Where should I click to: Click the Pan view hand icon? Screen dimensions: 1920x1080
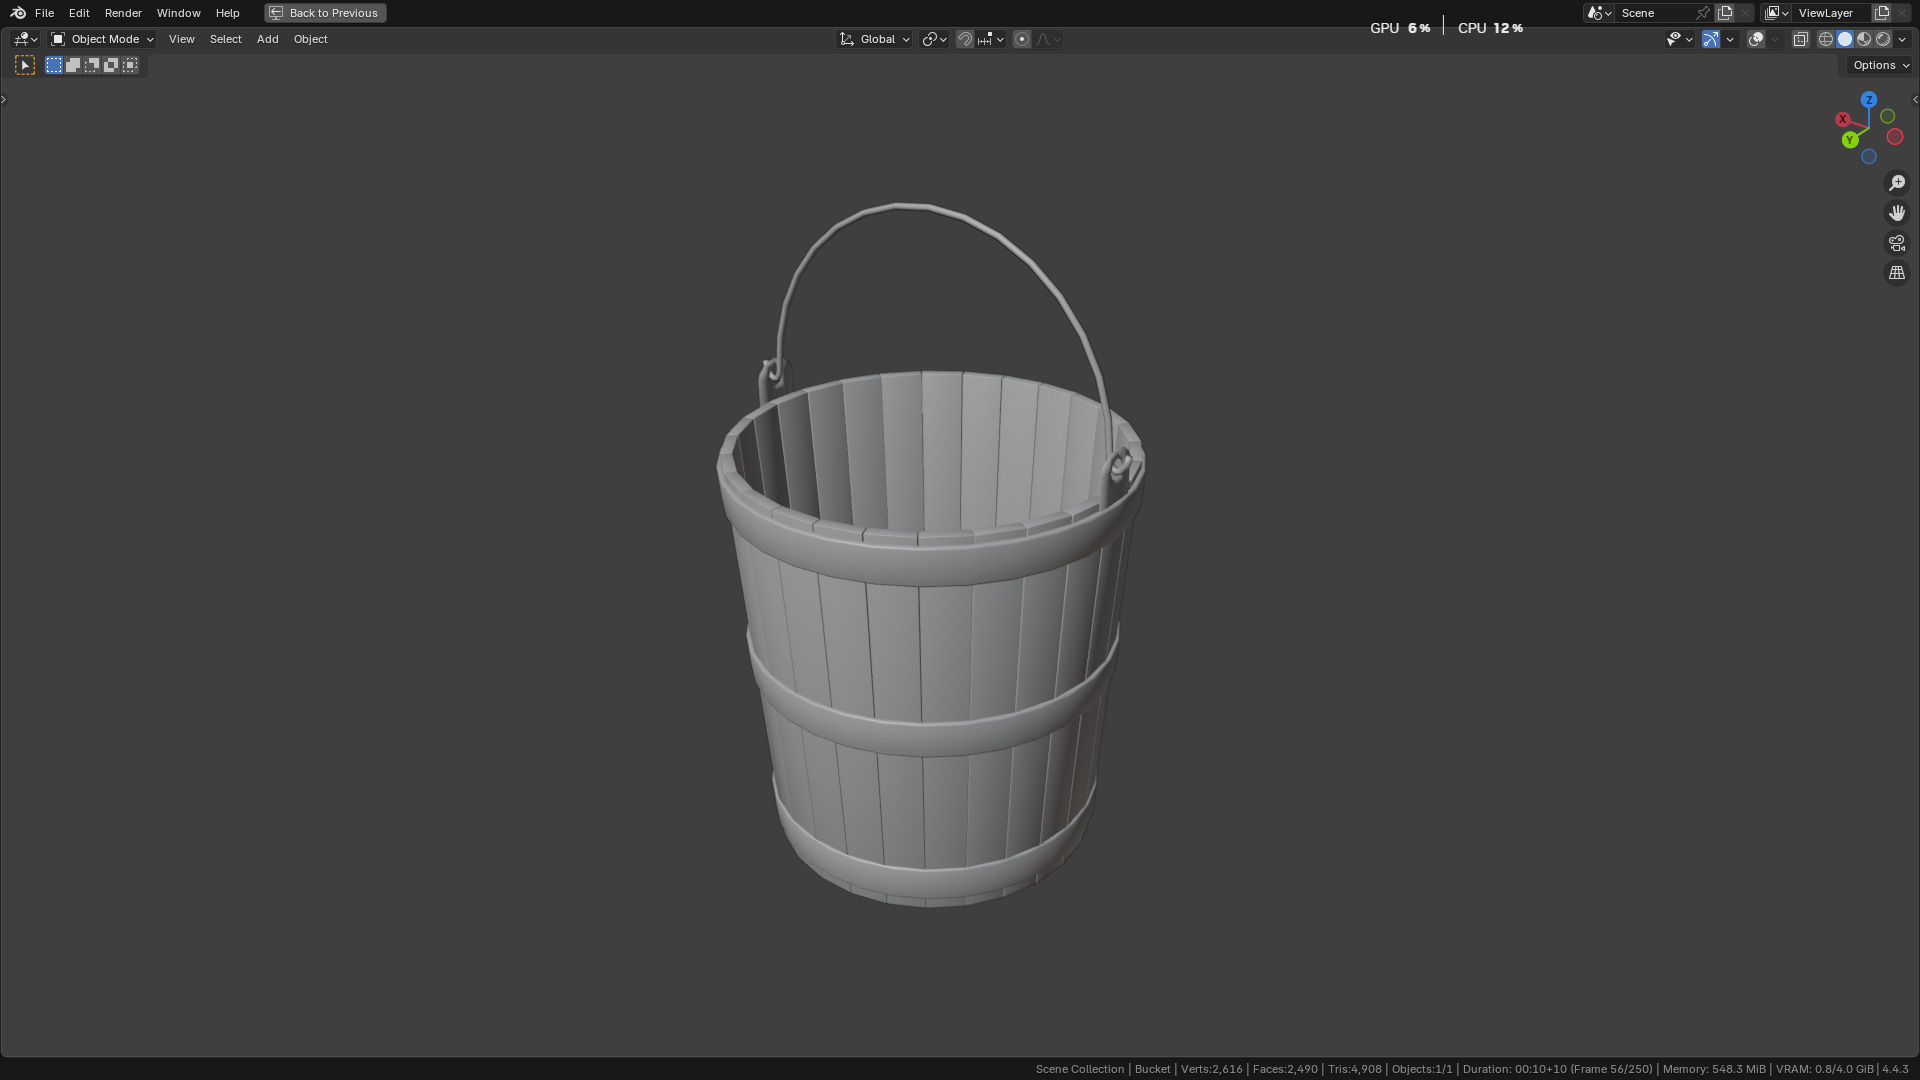coord(1897,213)
